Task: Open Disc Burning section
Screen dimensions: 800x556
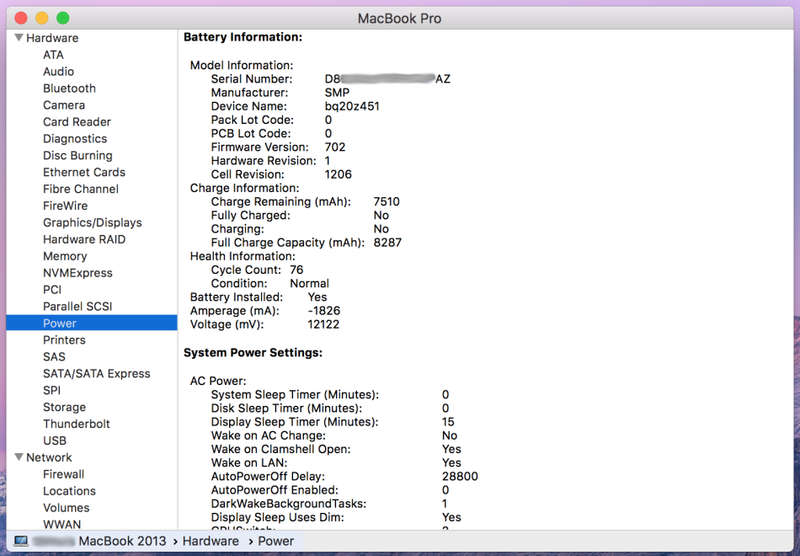Action: pos(78,156)
